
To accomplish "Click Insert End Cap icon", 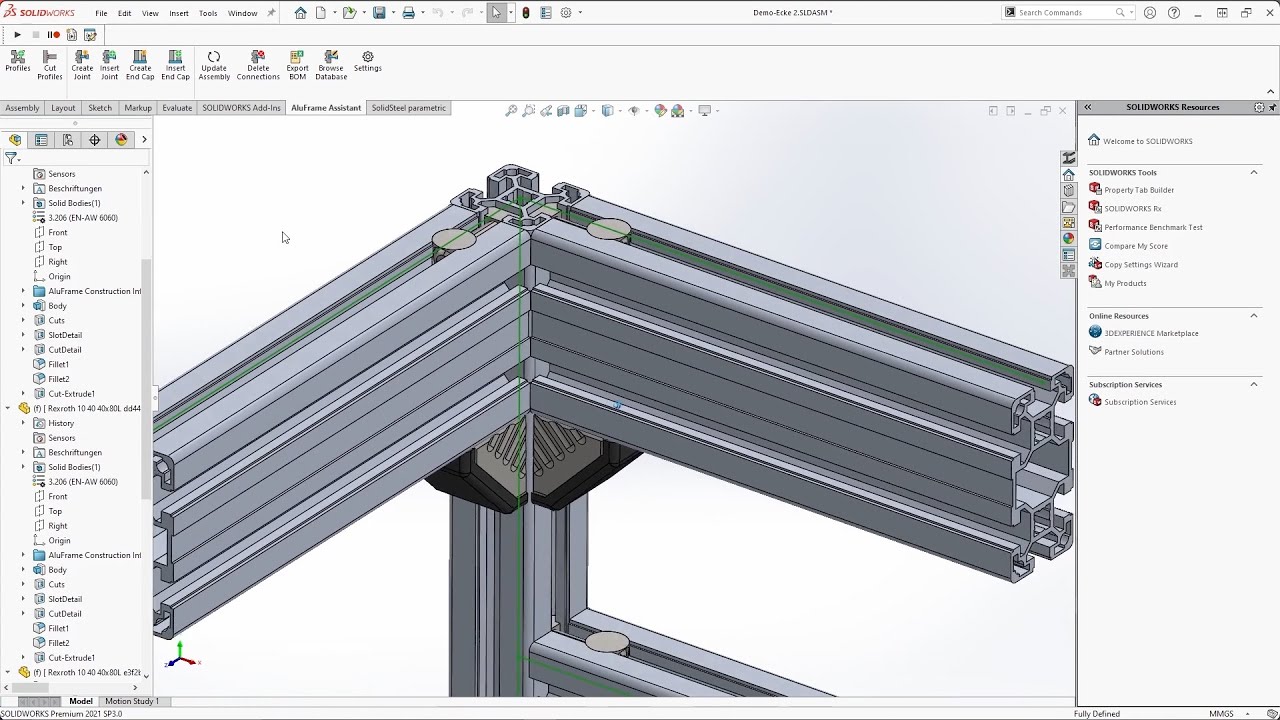I will pos(175,65).
